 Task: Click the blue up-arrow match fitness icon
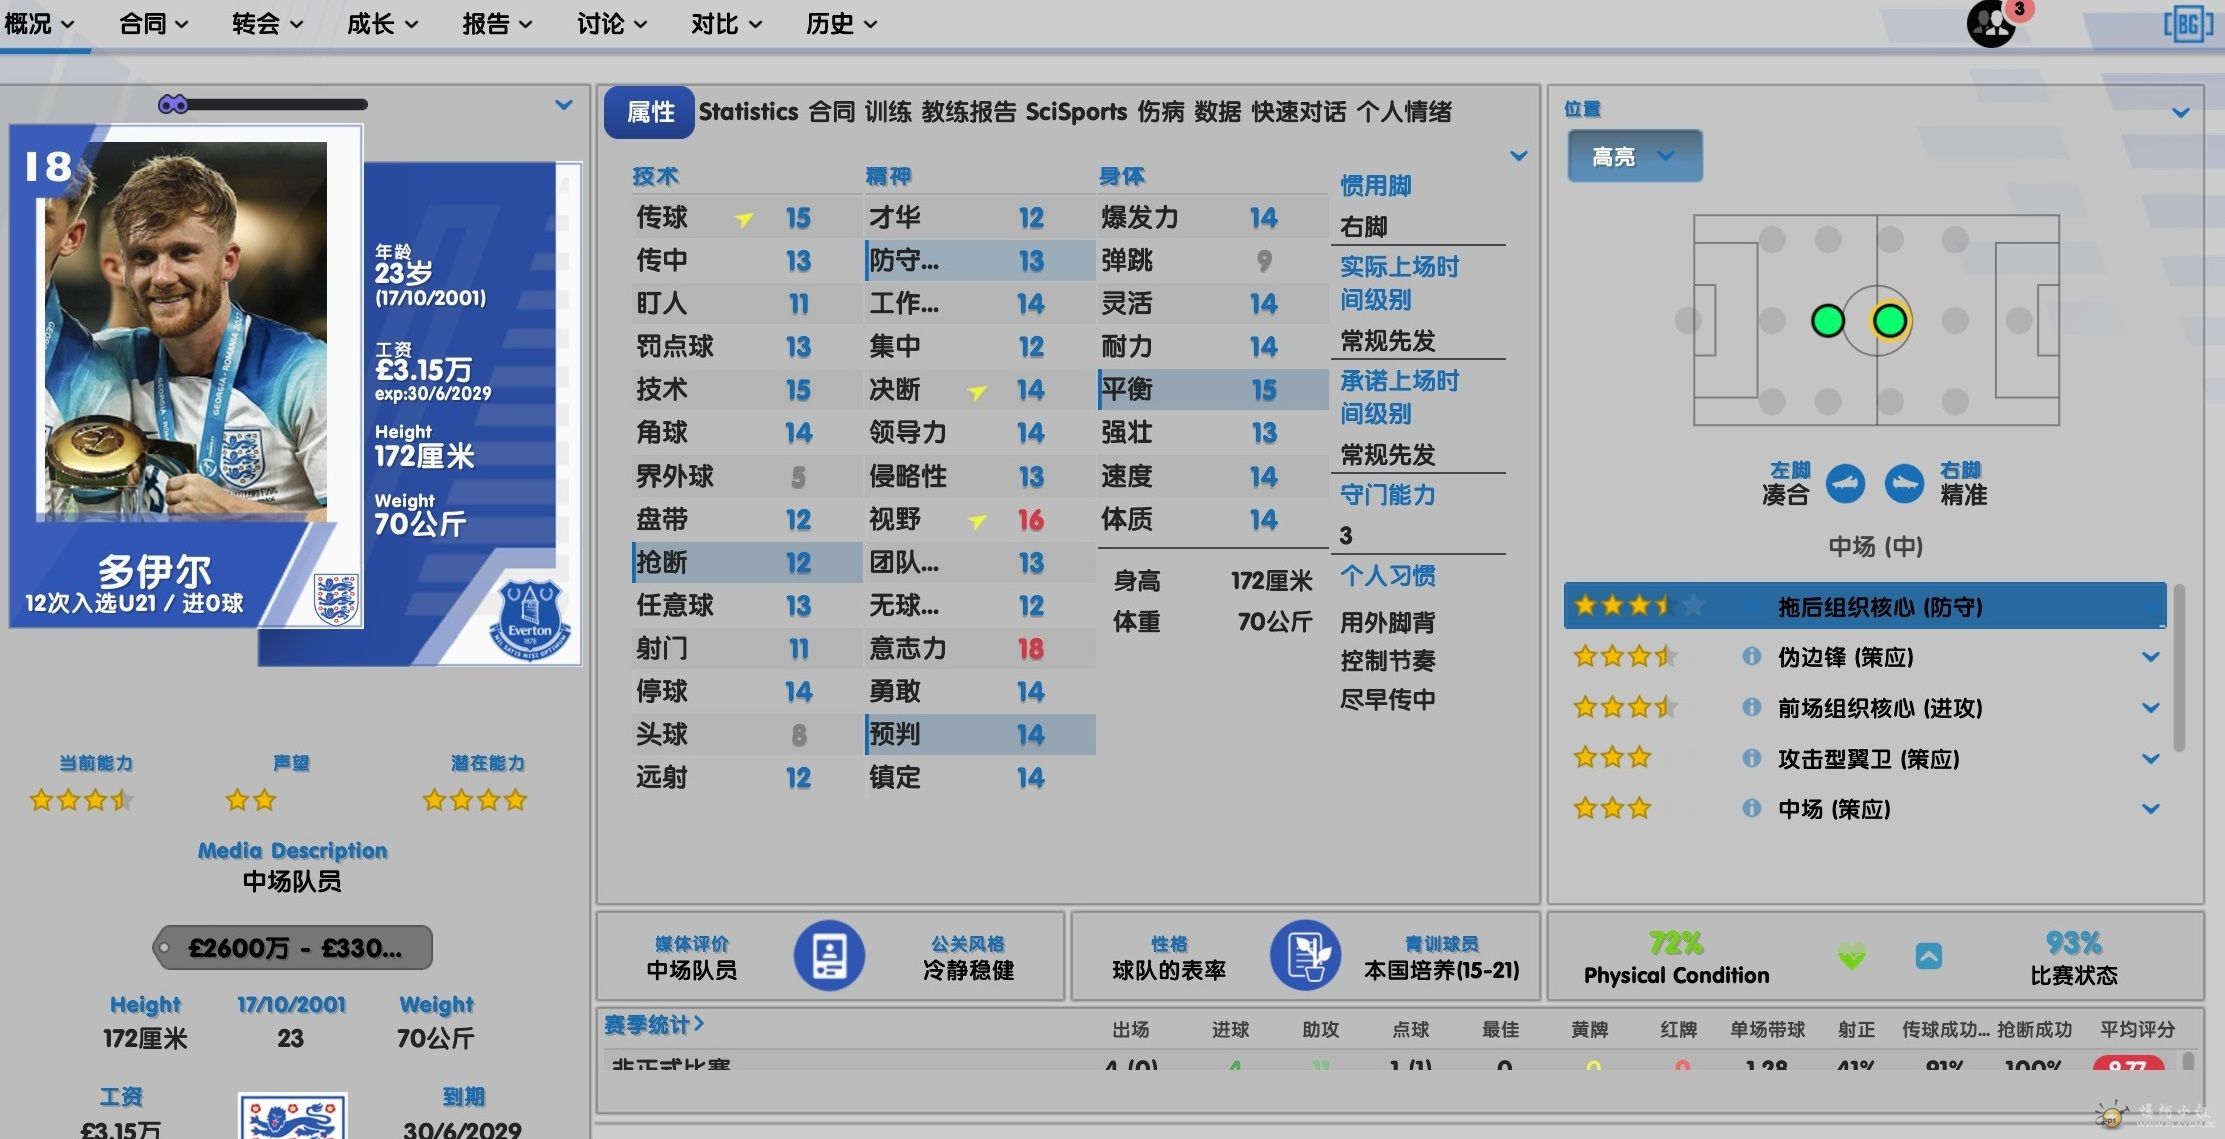[x=1928, y=956]
